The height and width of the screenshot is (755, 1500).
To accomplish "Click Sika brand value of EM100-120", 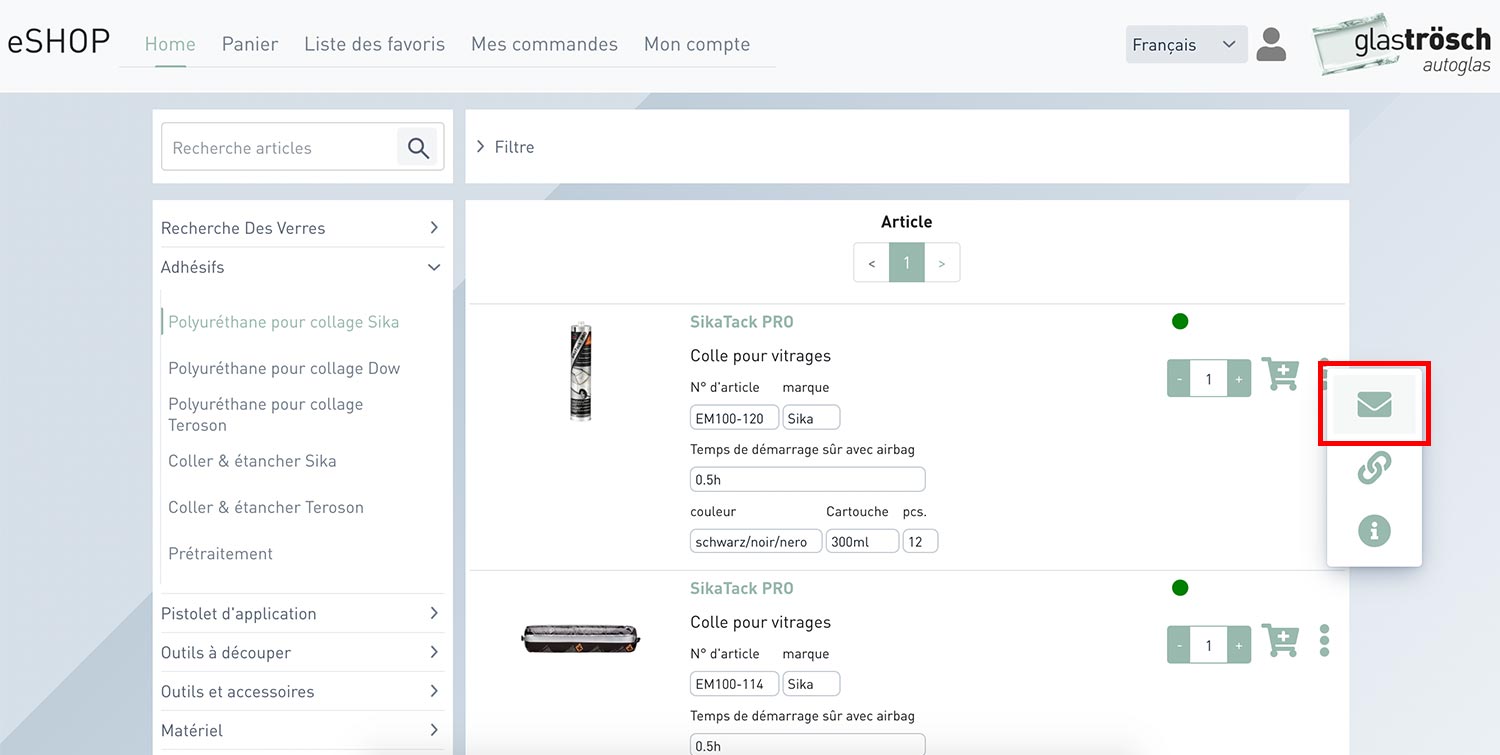I will click(811, 418).
